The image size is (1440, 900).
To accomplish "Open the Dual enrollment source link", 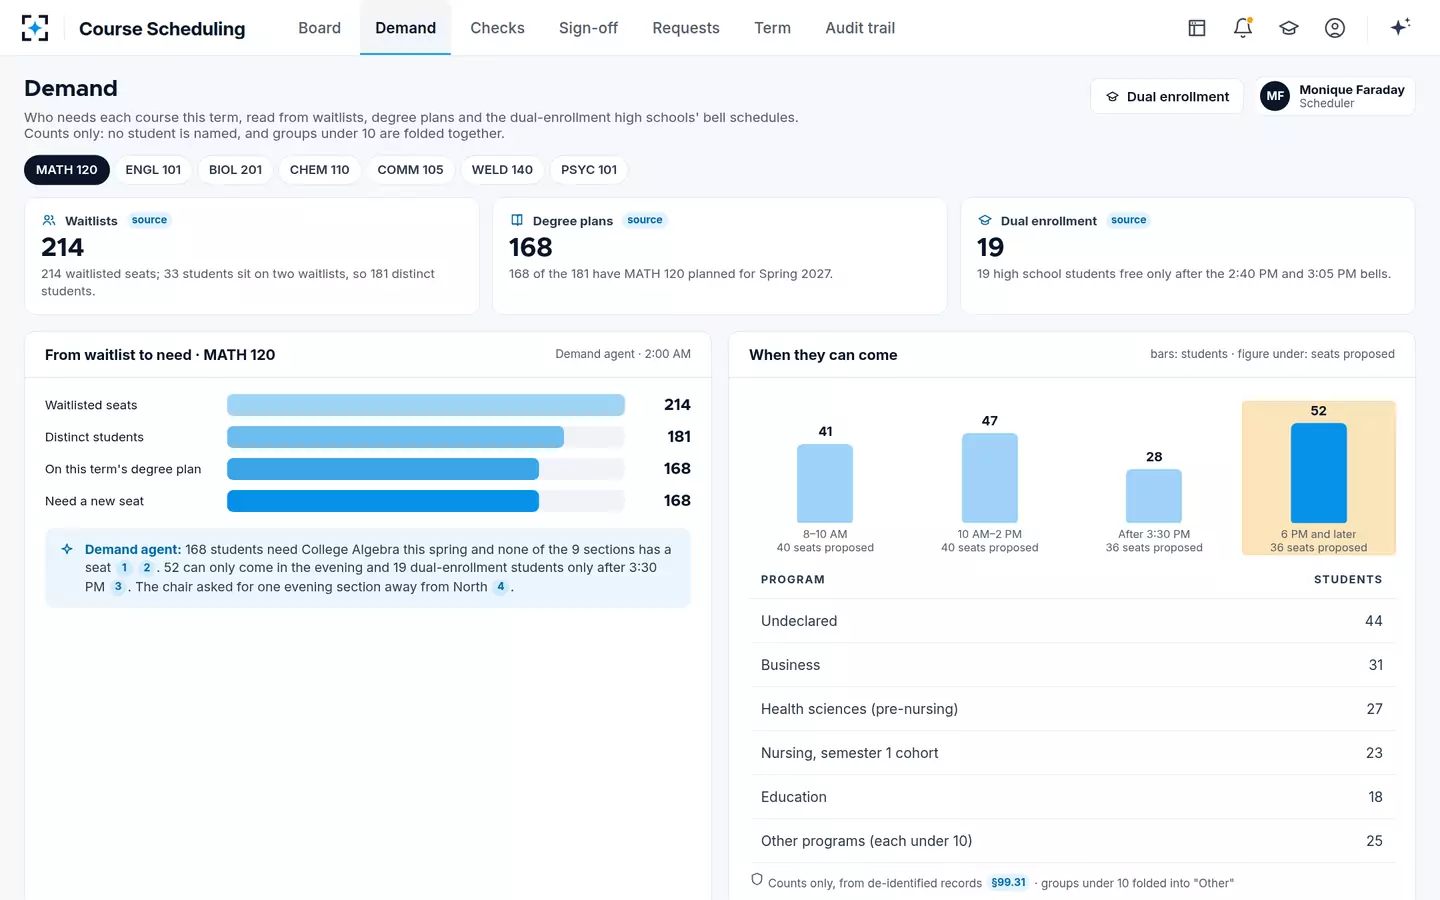I will pyautogui.click(x=1129, y=220).
